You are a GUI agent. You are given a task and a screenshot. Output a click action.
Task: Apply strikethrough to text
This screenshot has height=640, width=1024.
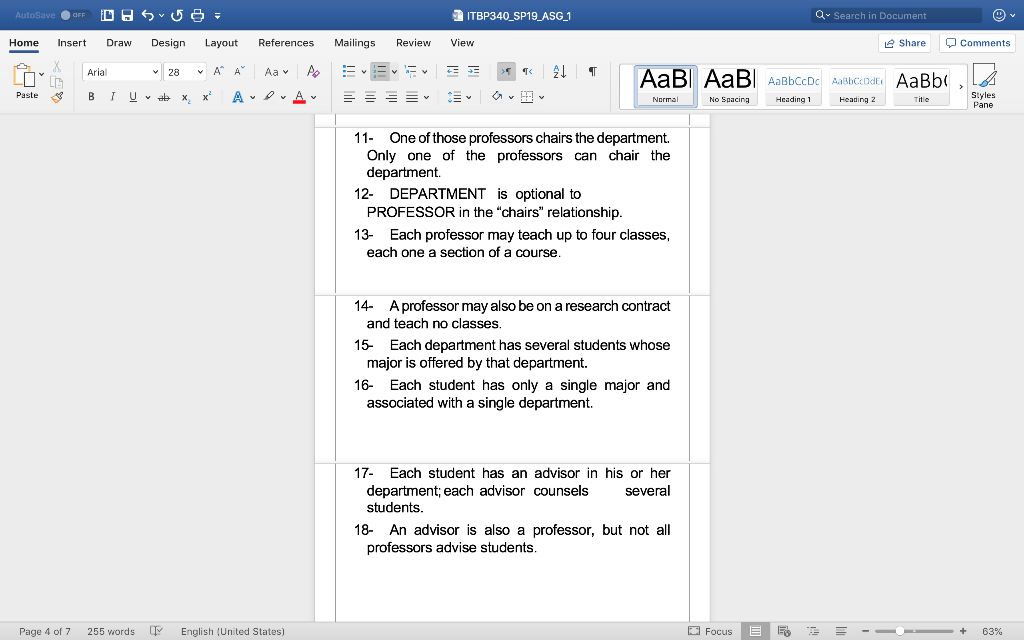(x=164, y=96)
